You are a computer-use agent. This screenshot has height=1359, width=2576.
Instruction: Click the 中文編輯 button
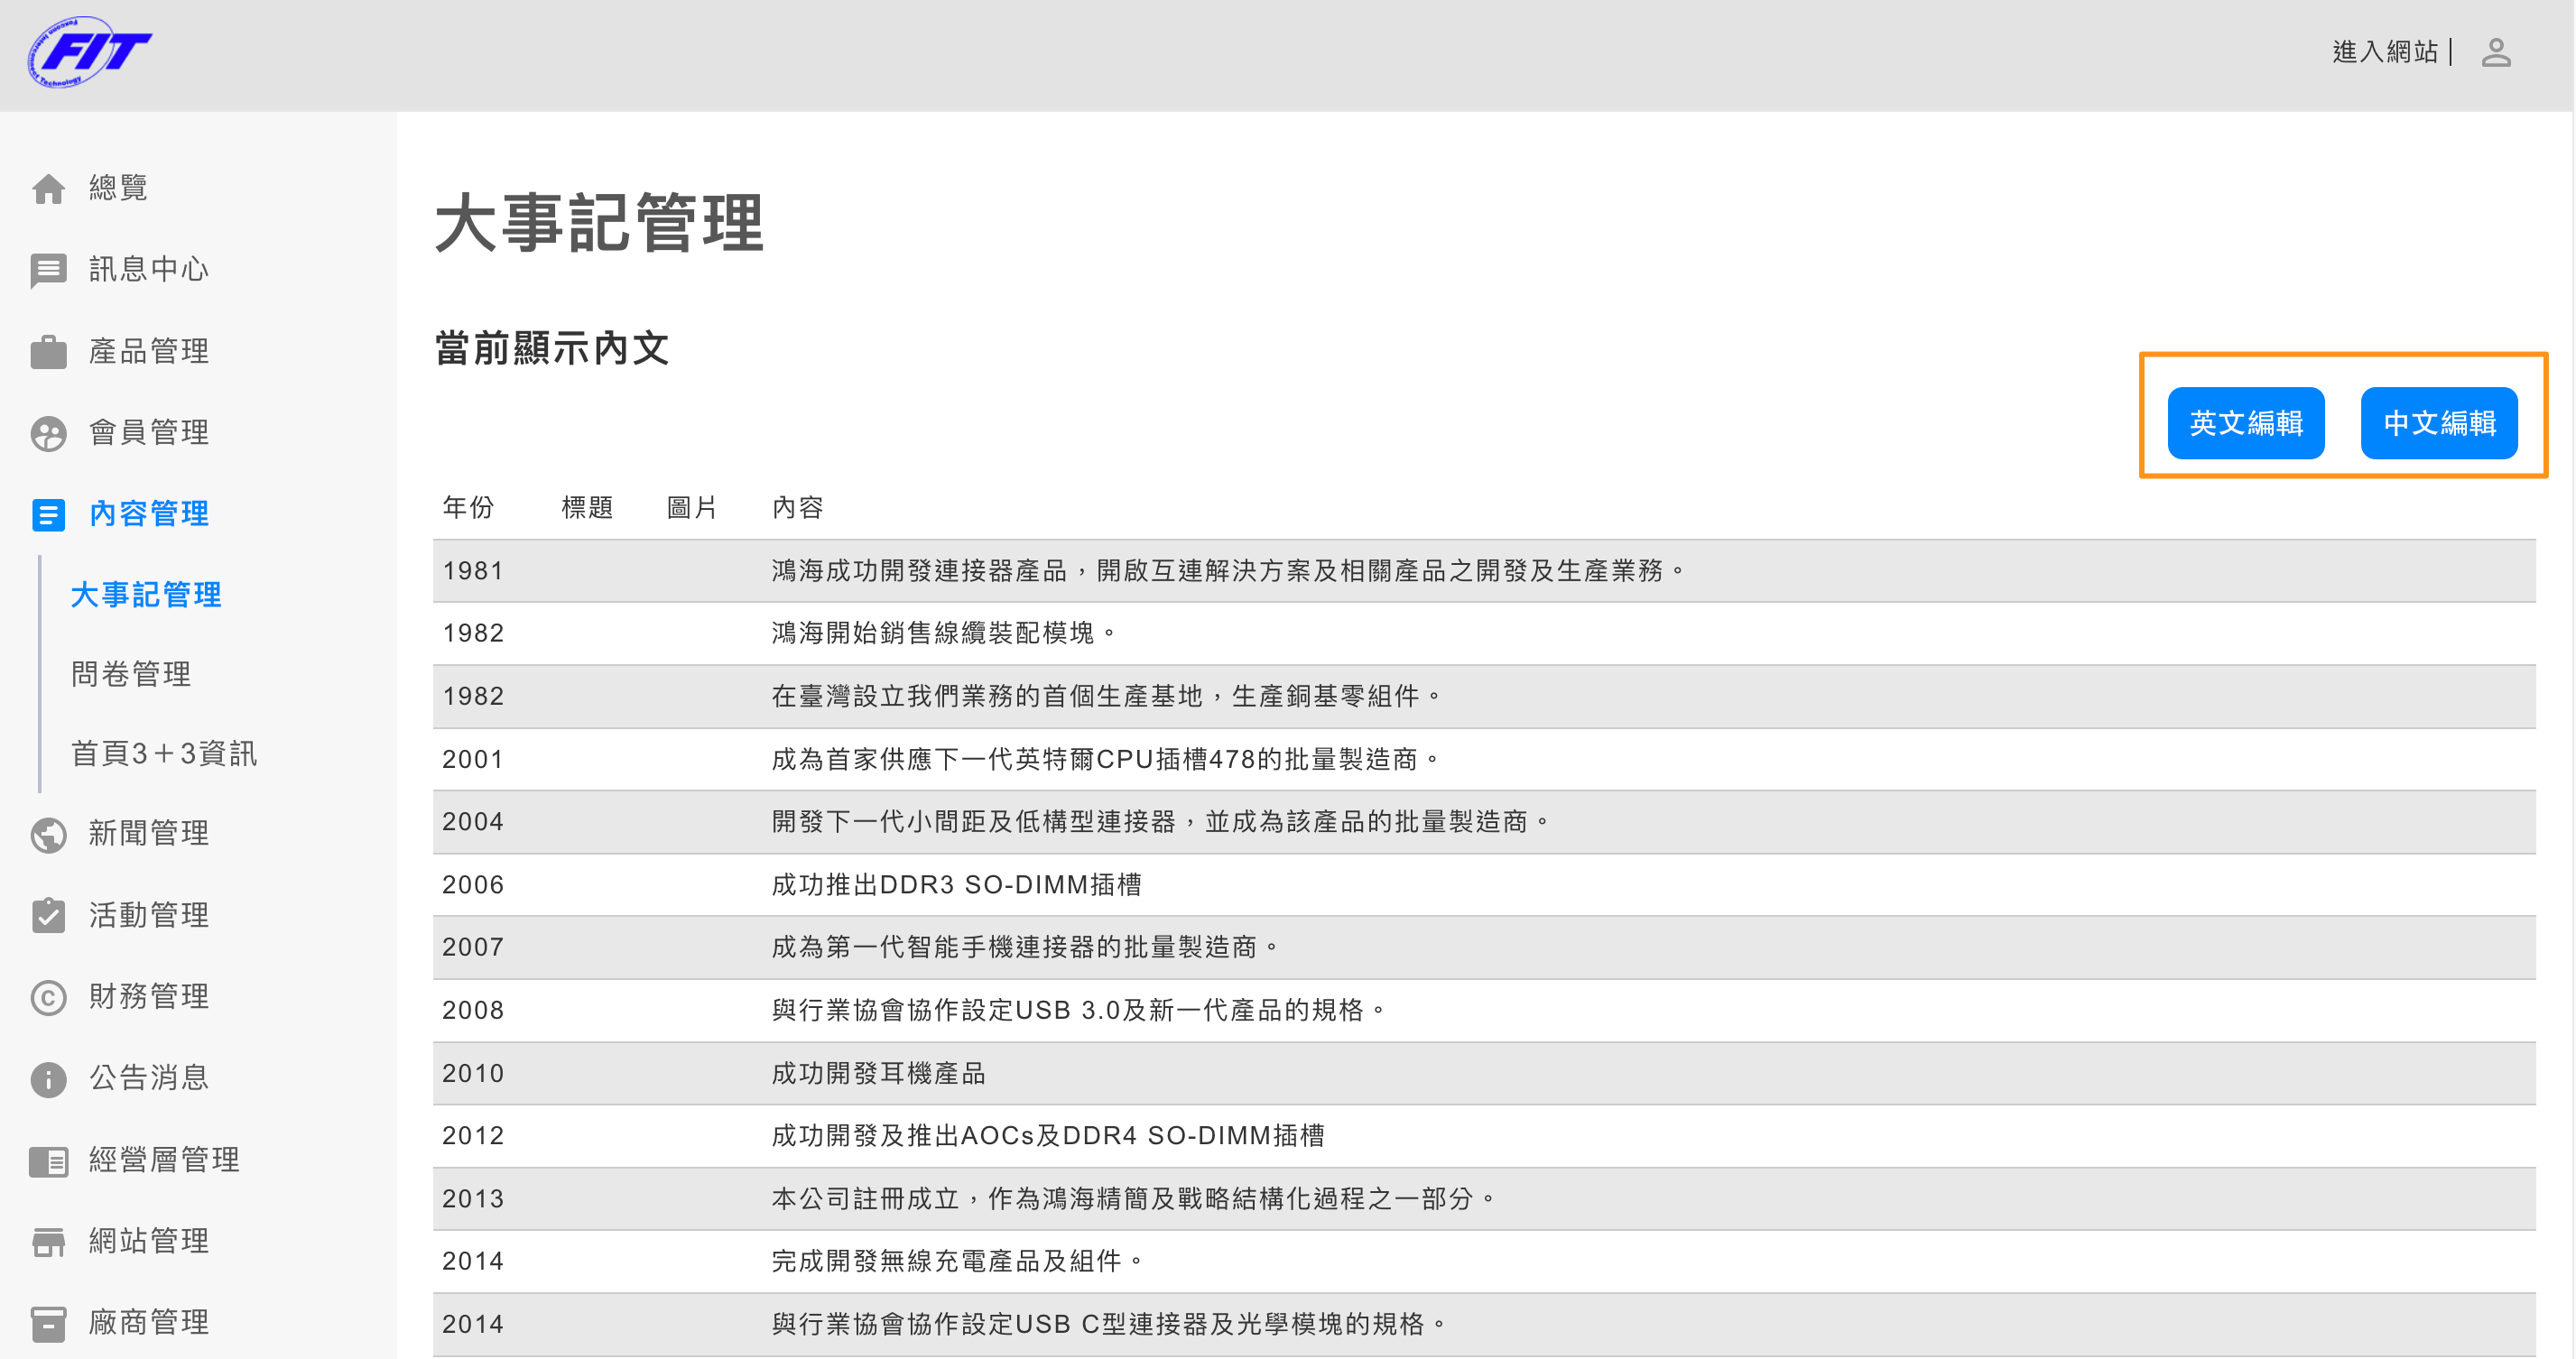coord(2438,423)
